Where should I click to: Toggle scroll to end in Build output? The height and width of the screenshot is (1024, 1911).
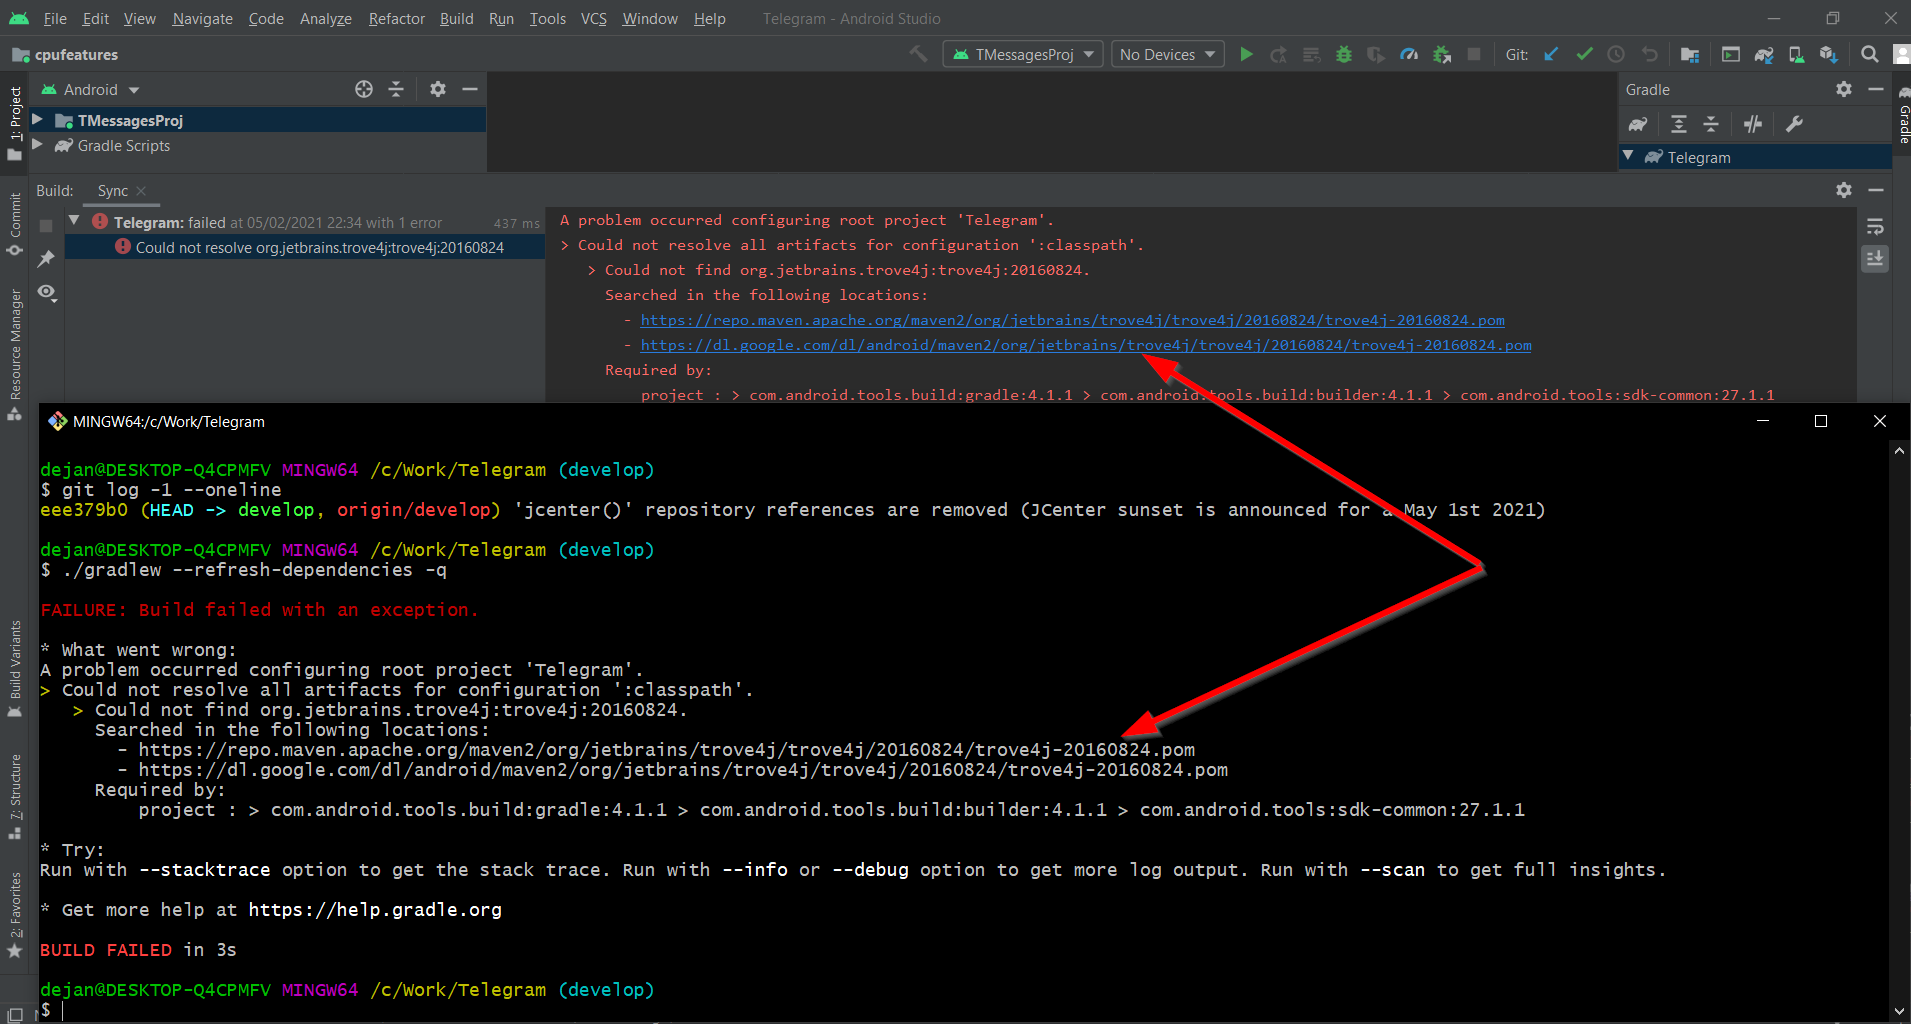pyautogui.click(x=1875, y=259)
